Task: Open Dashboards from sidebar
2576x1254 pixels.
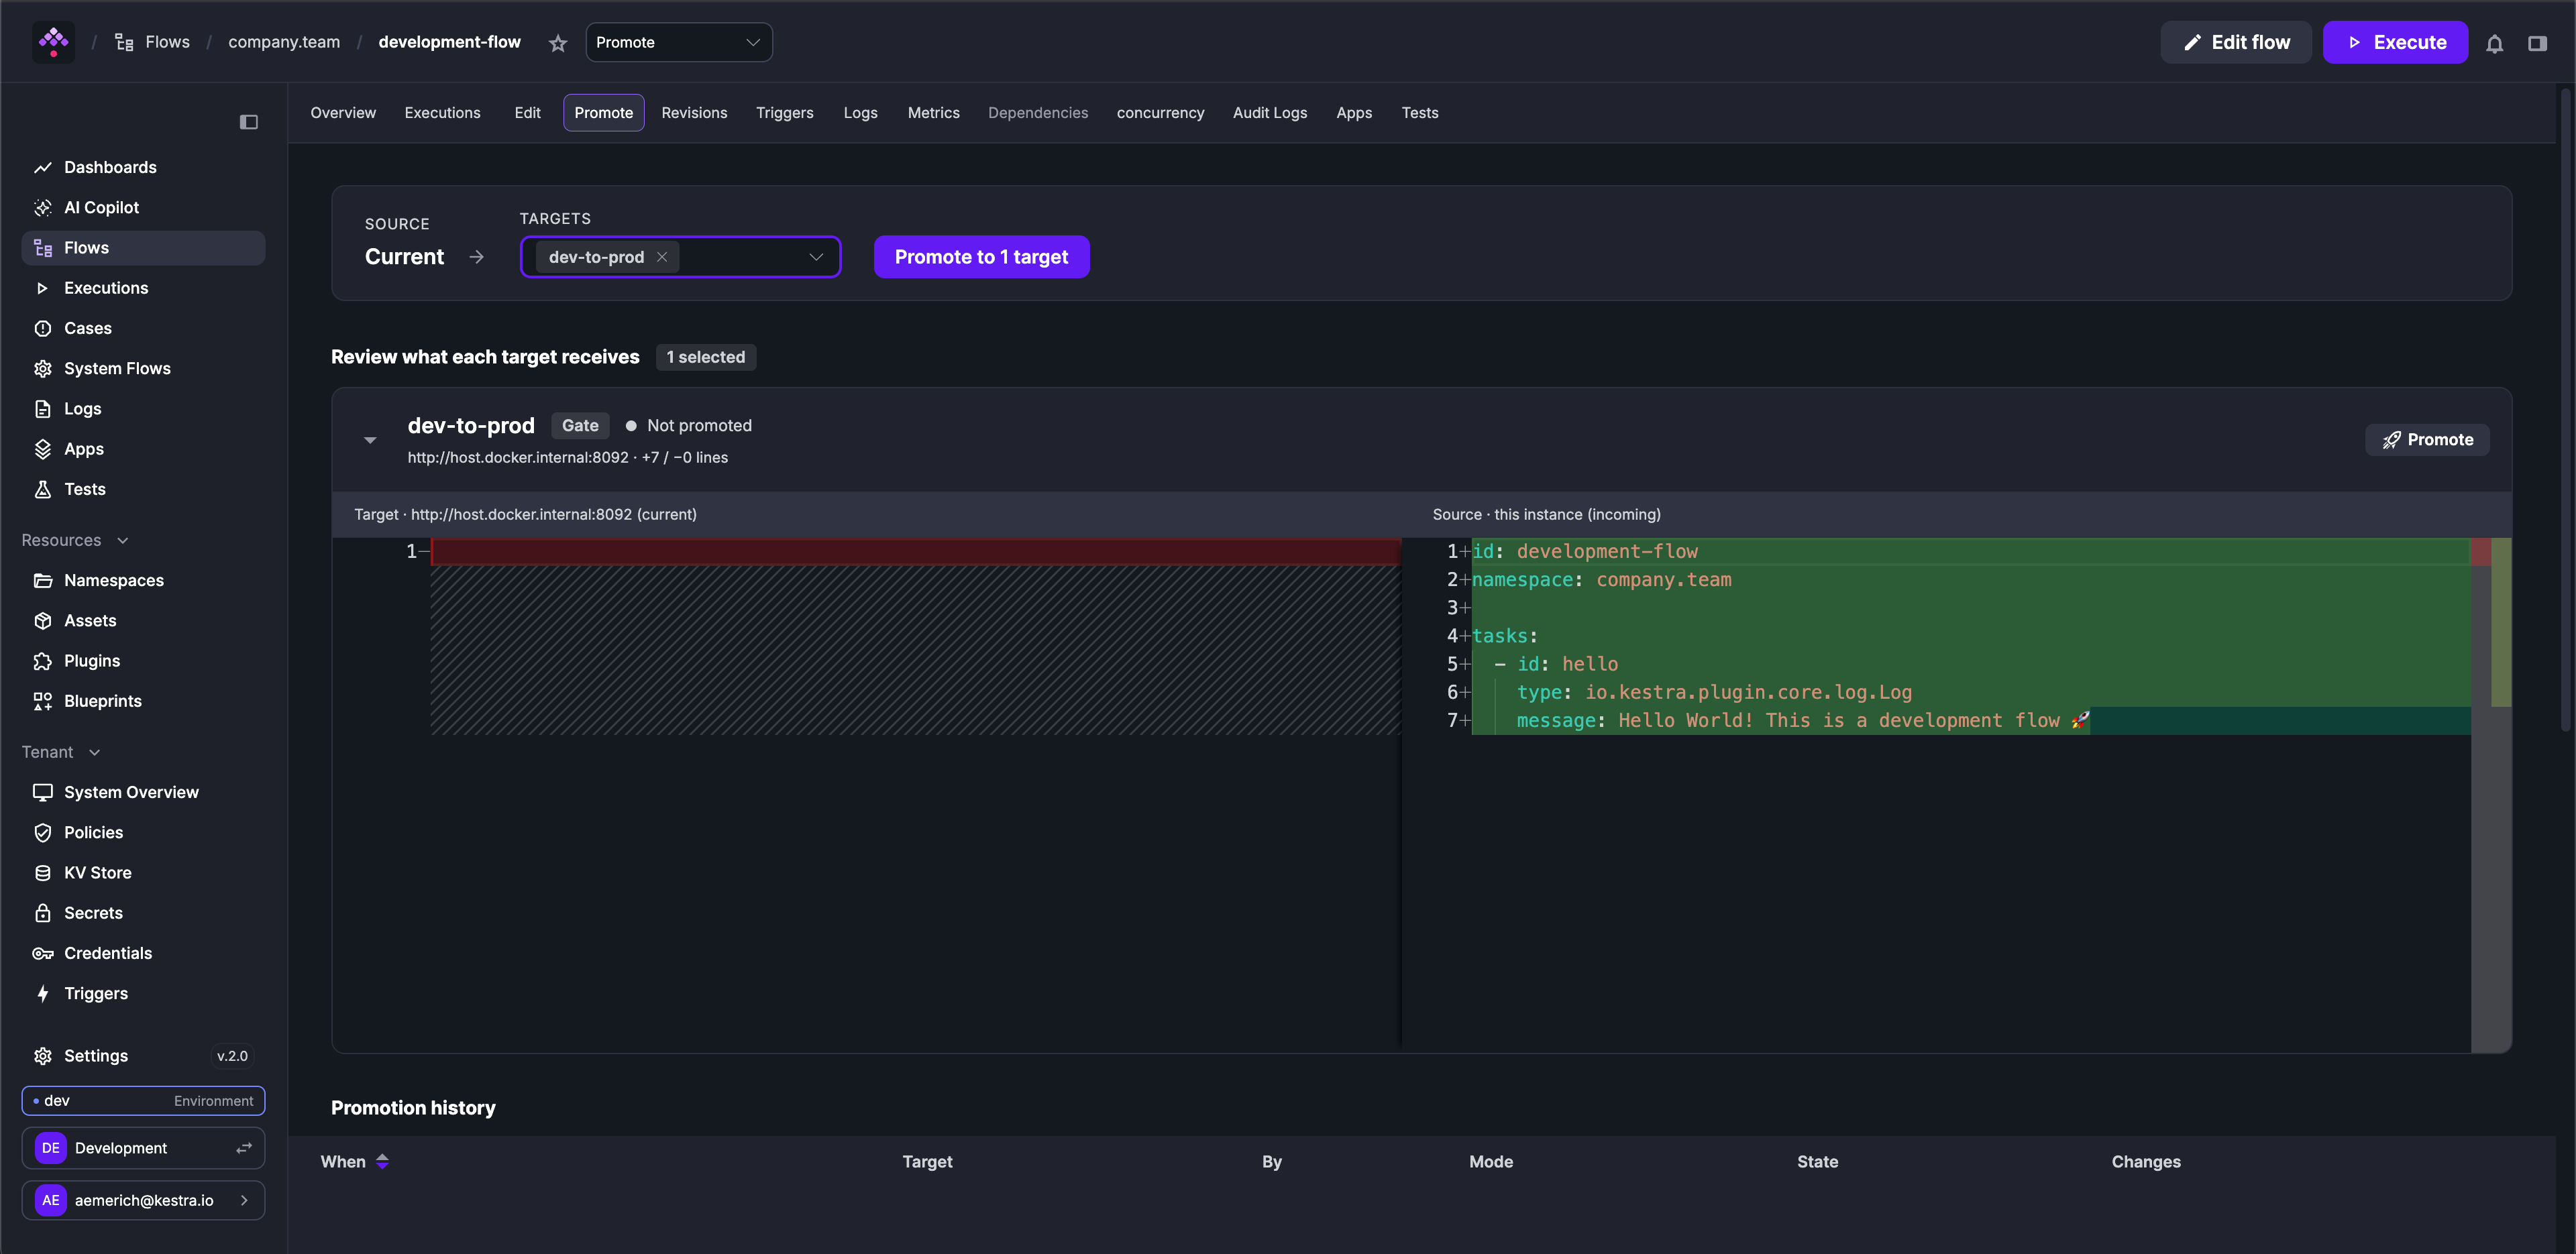Action: coord(143,167)
